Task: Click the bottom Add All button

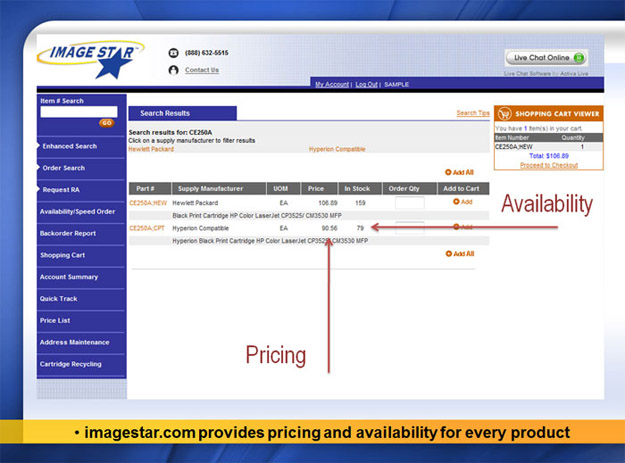Action: 459,254
